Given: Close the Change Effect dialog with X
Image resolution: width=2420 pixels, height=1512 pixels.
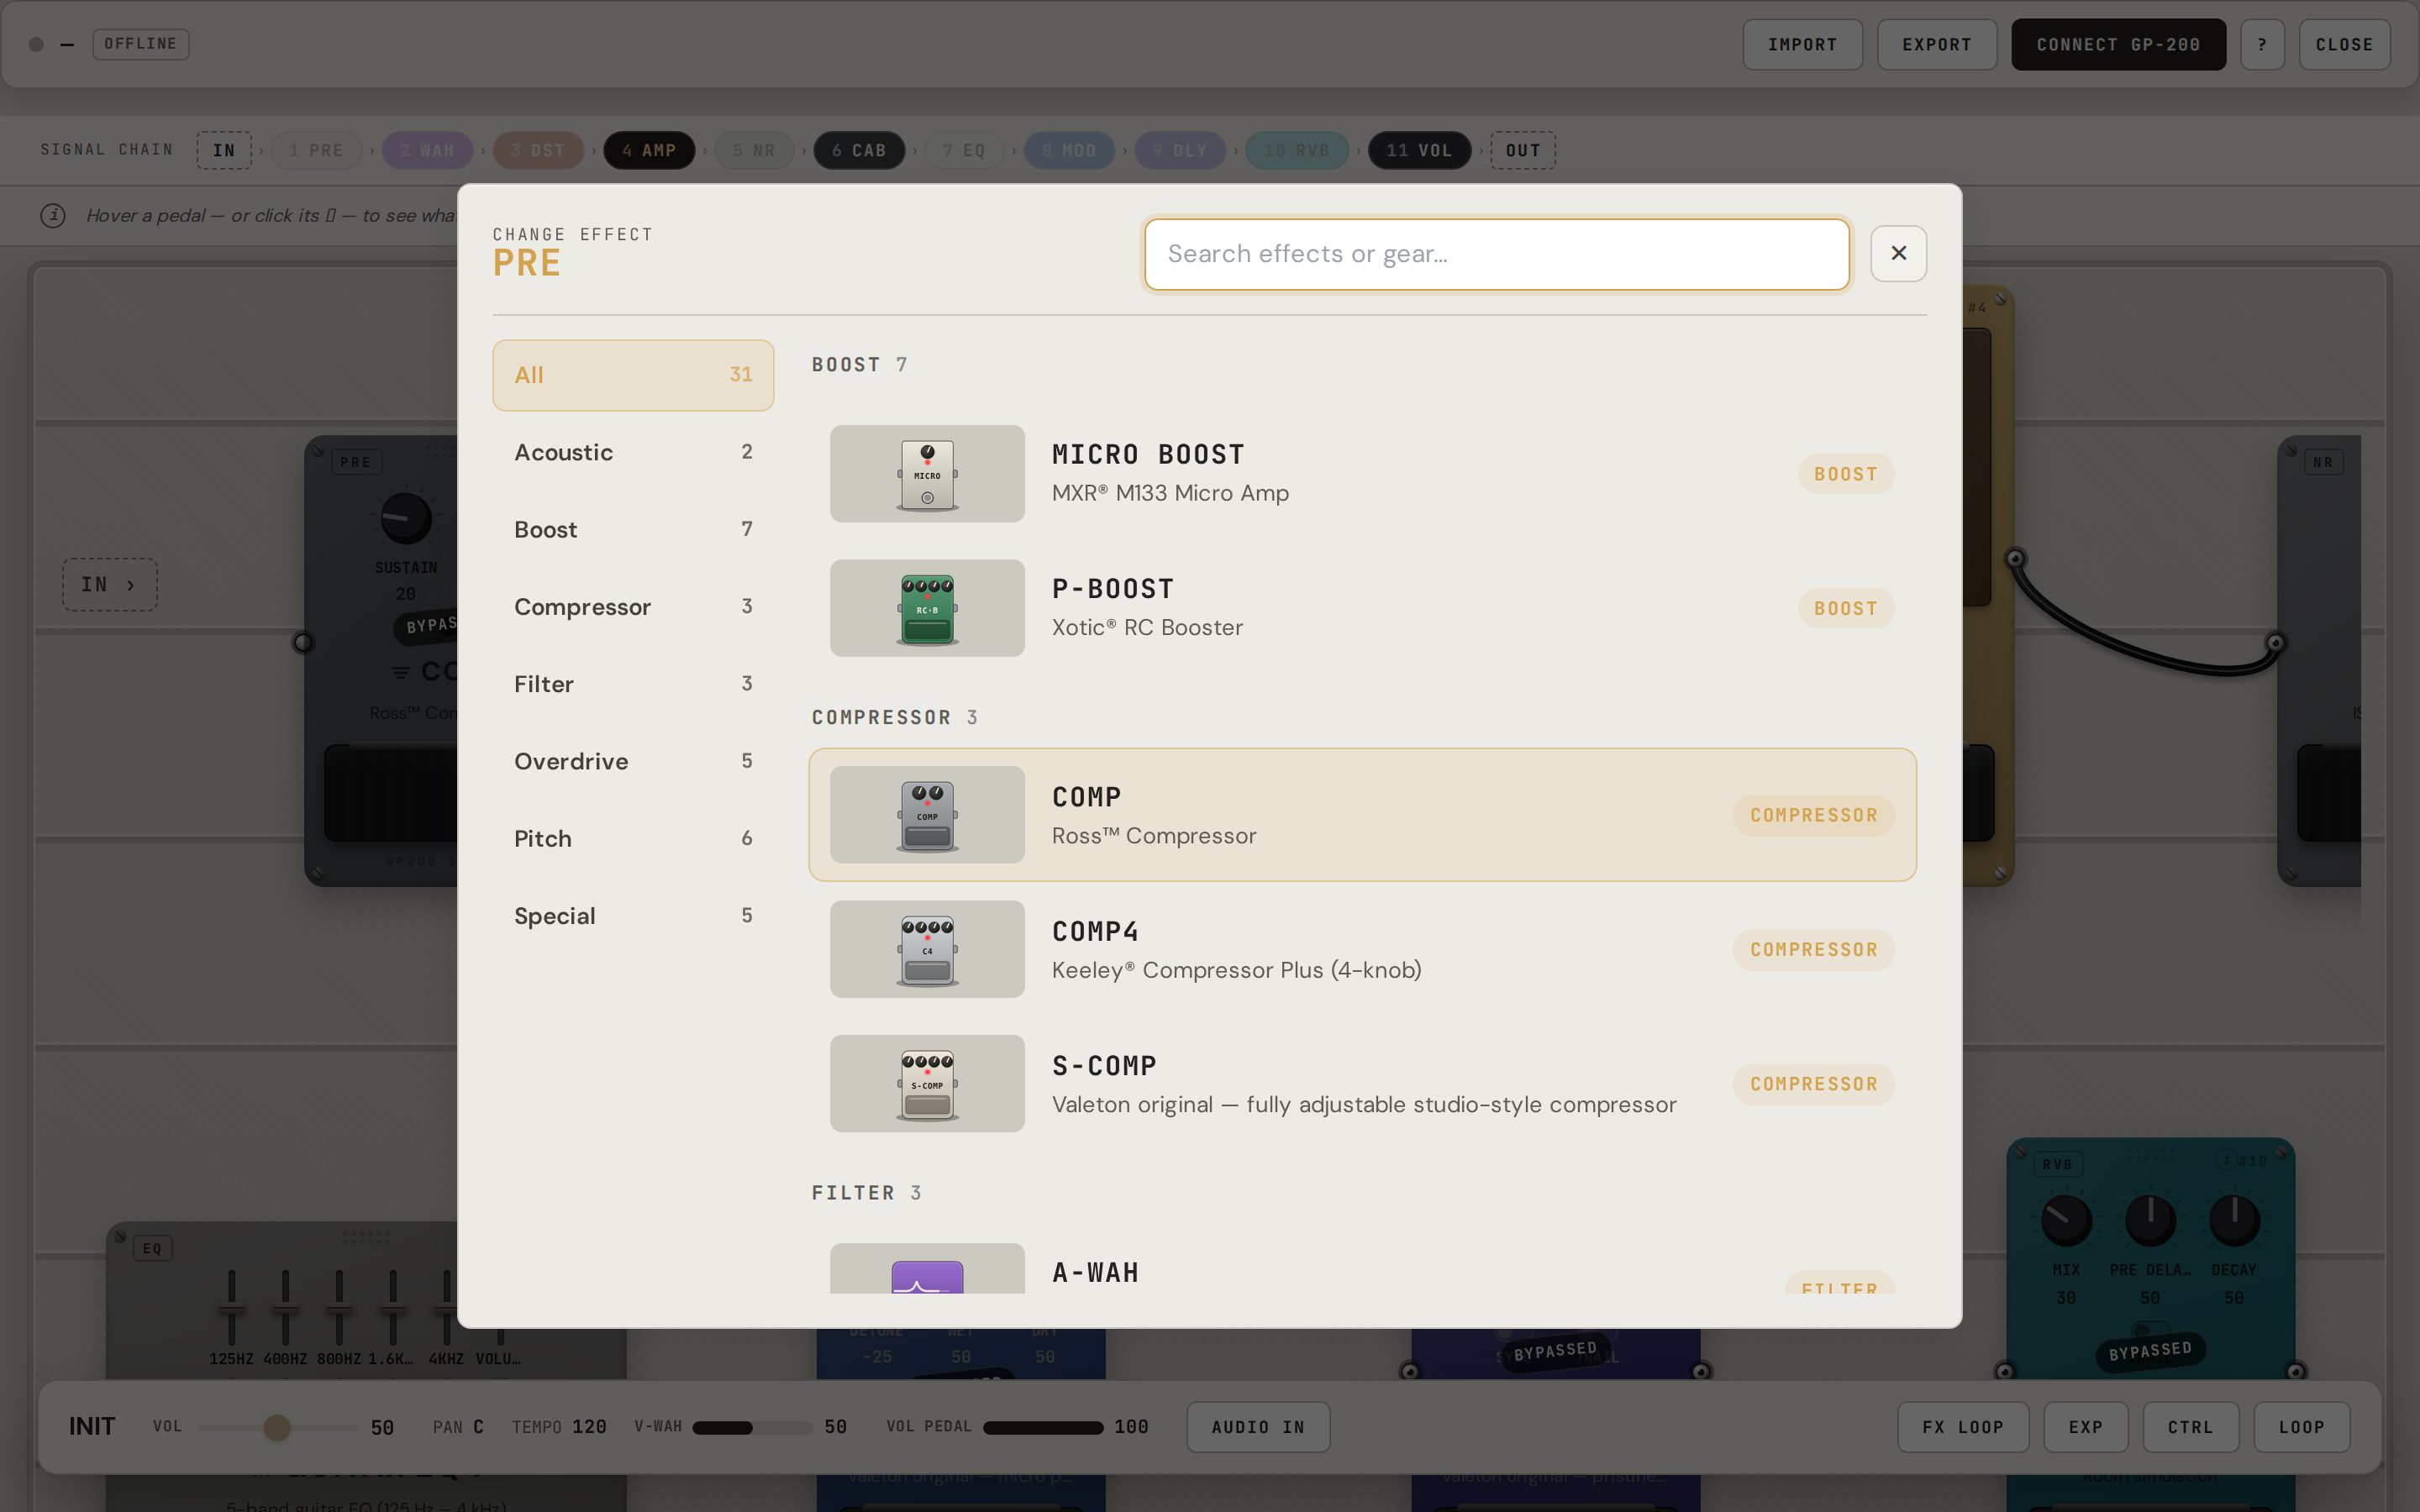Looking at the screenshot, I should (x=1898, y=254).
